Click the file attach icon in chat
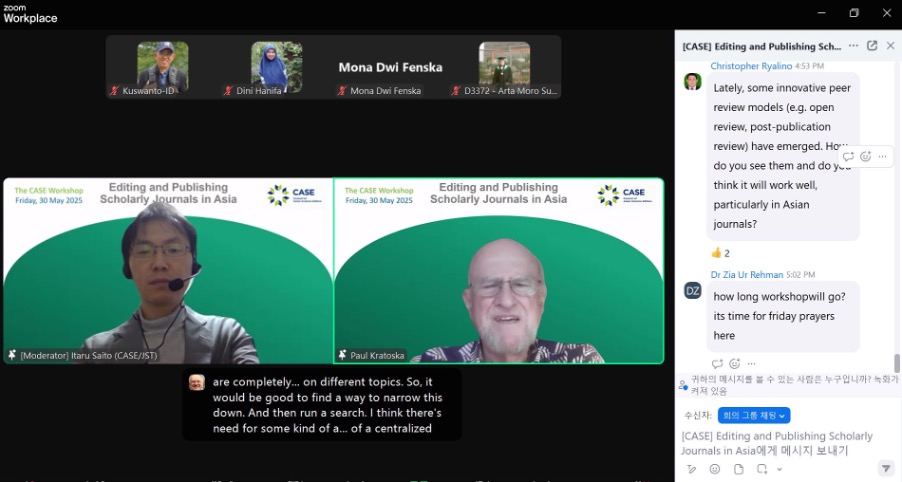The image size is (902, 482). (738, 469)
